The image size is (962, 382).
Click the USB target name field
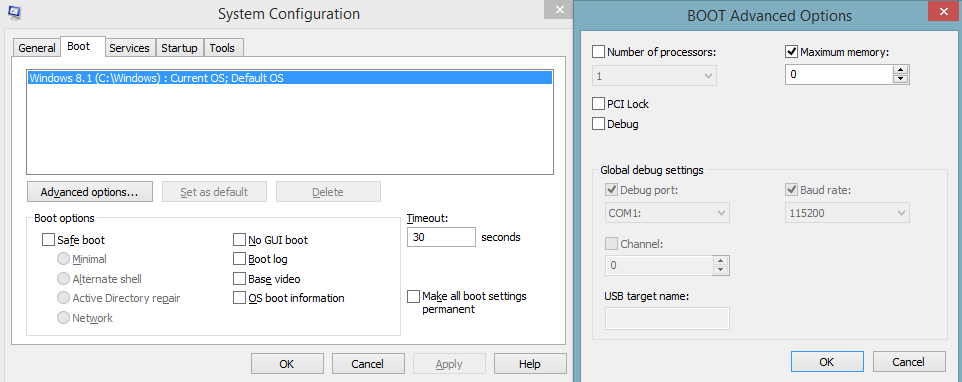coord(668,318)
